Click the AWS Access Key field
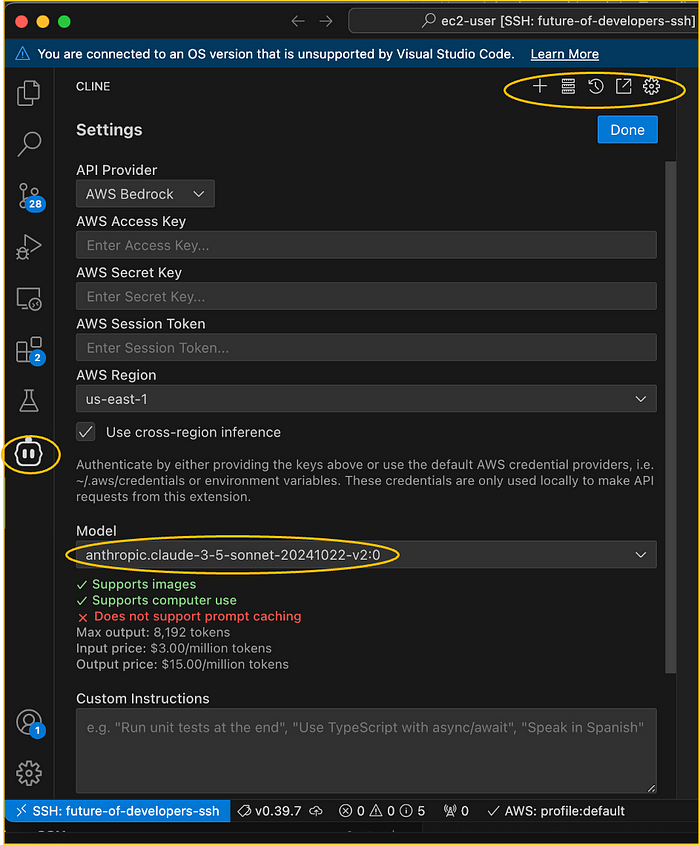The image size is (700, 845). [366, 245]
